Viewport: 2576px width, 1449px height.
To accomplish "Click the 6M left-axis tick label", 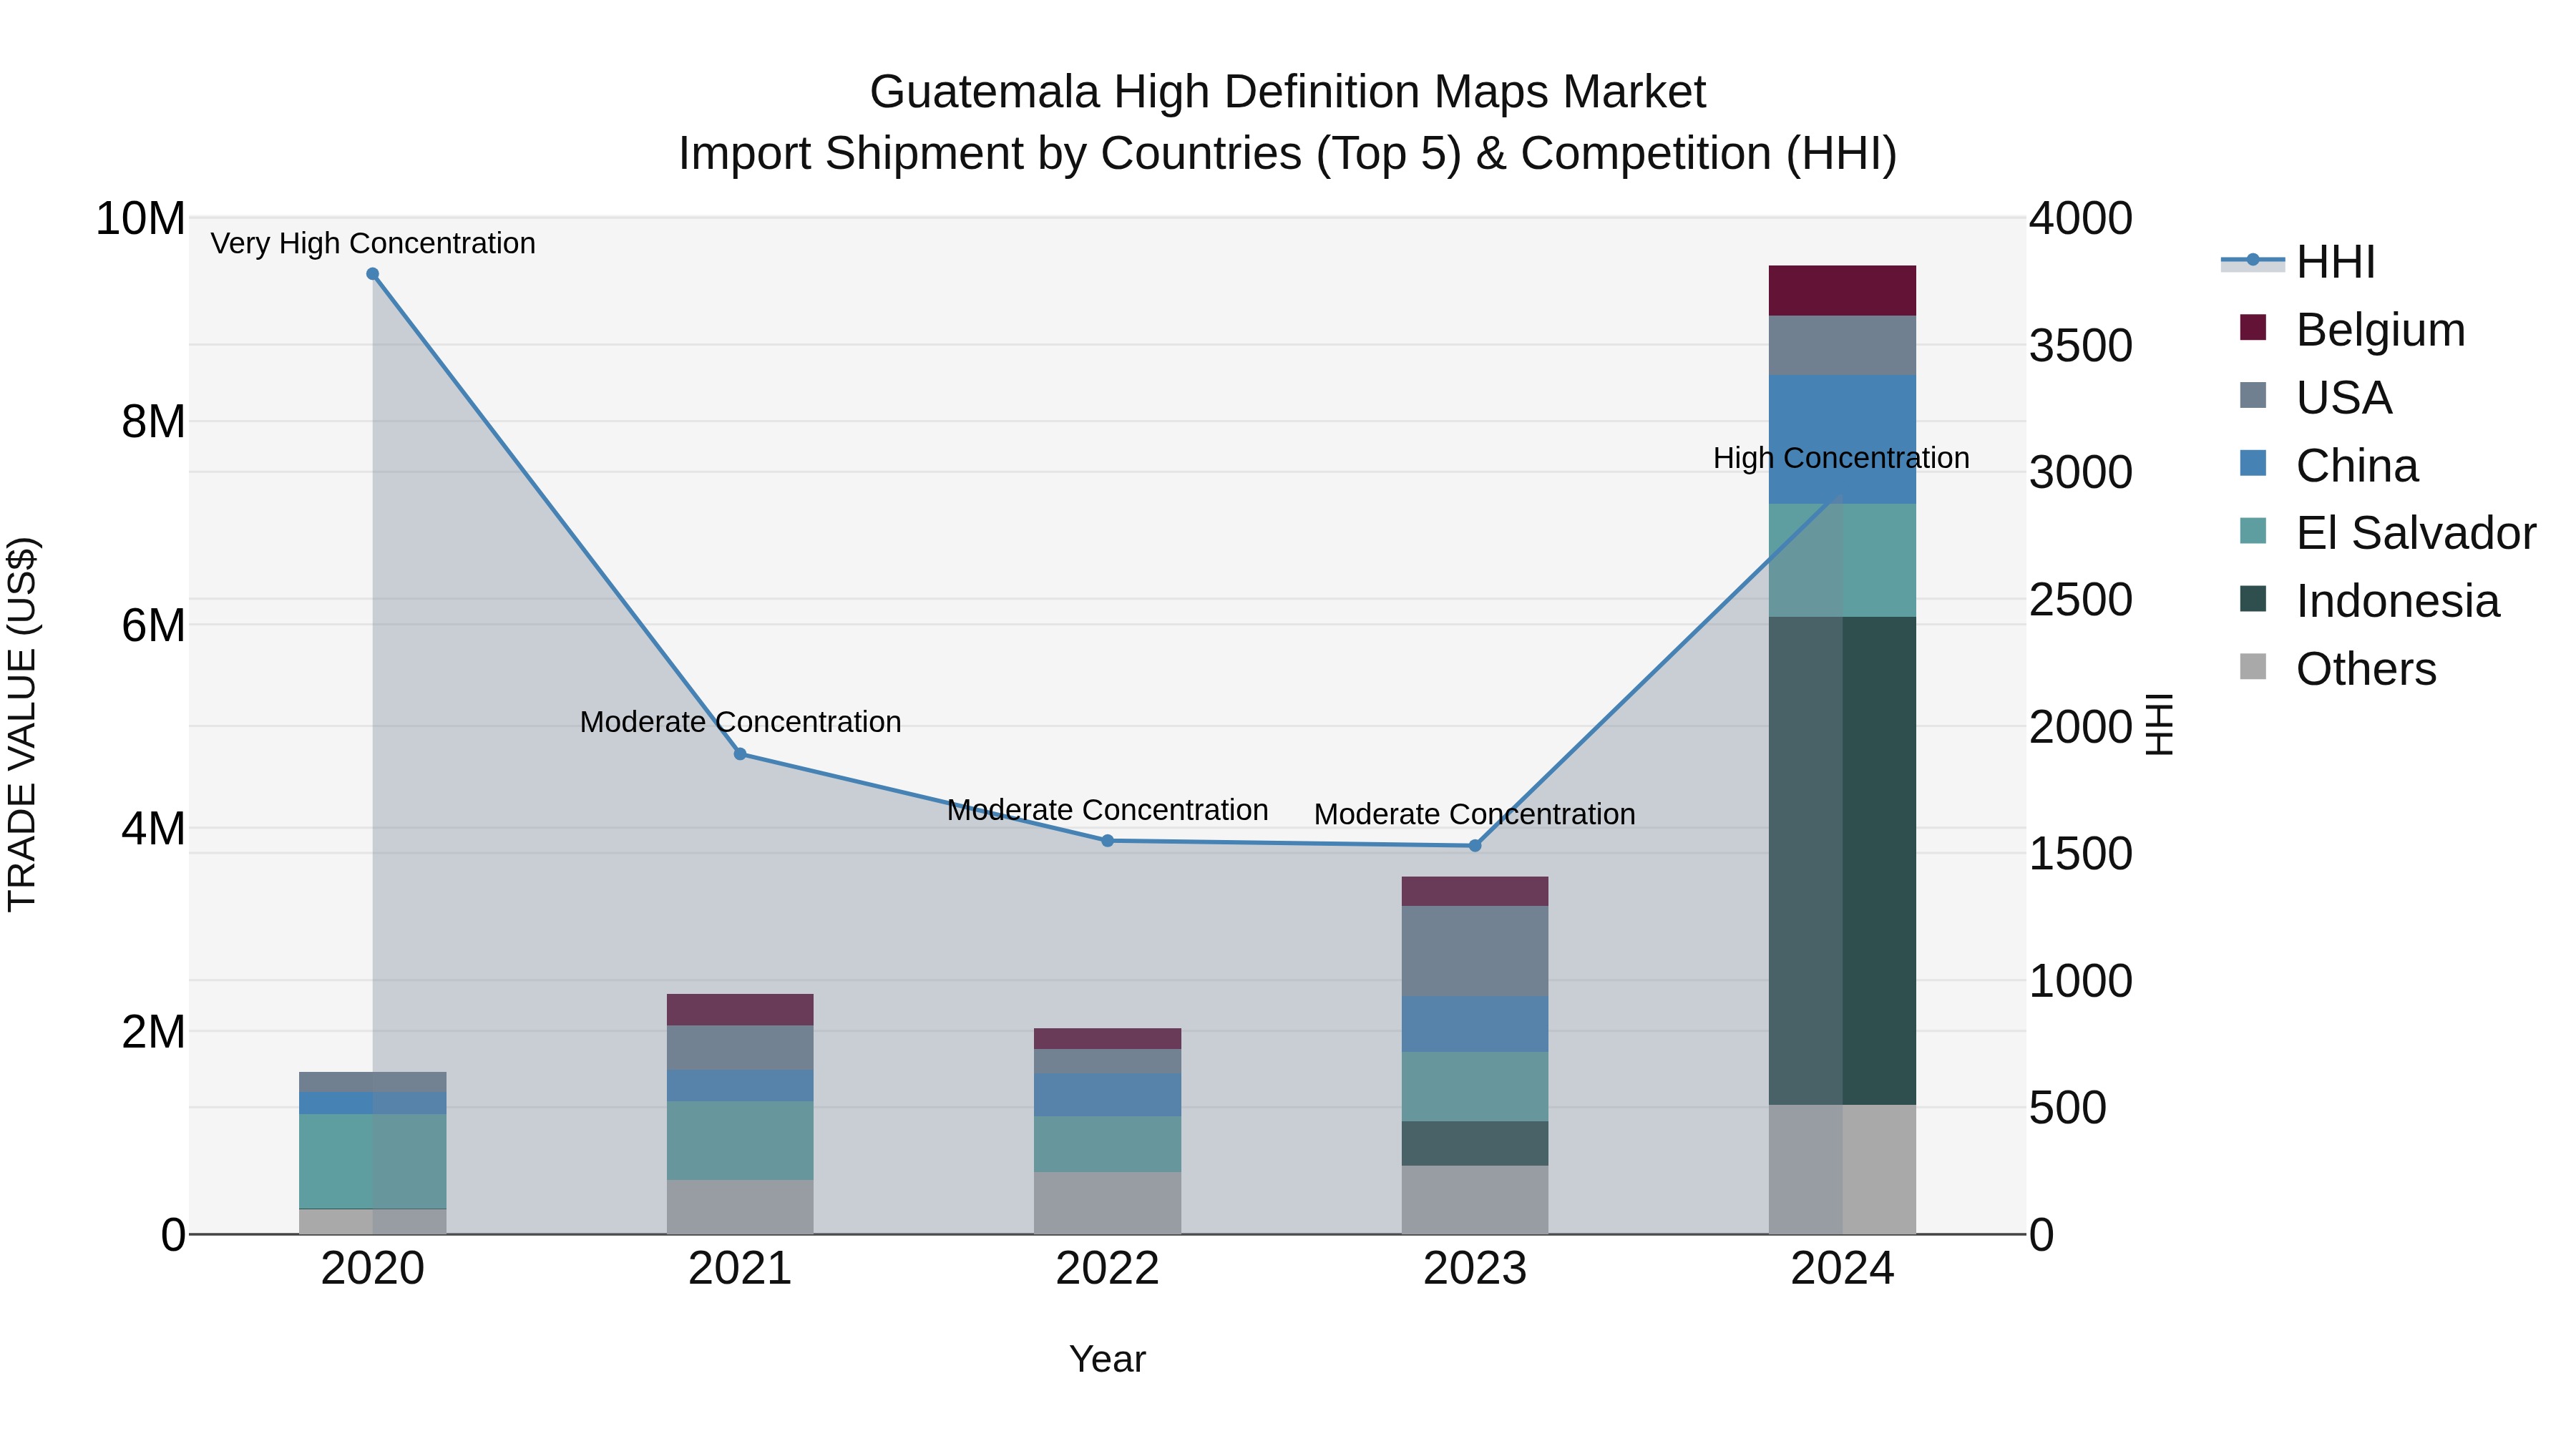I will [153, 625].
